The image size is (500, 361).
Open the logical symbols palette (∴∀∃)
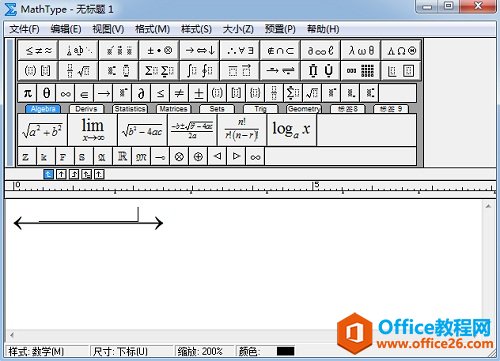click(x=240, y=50)
